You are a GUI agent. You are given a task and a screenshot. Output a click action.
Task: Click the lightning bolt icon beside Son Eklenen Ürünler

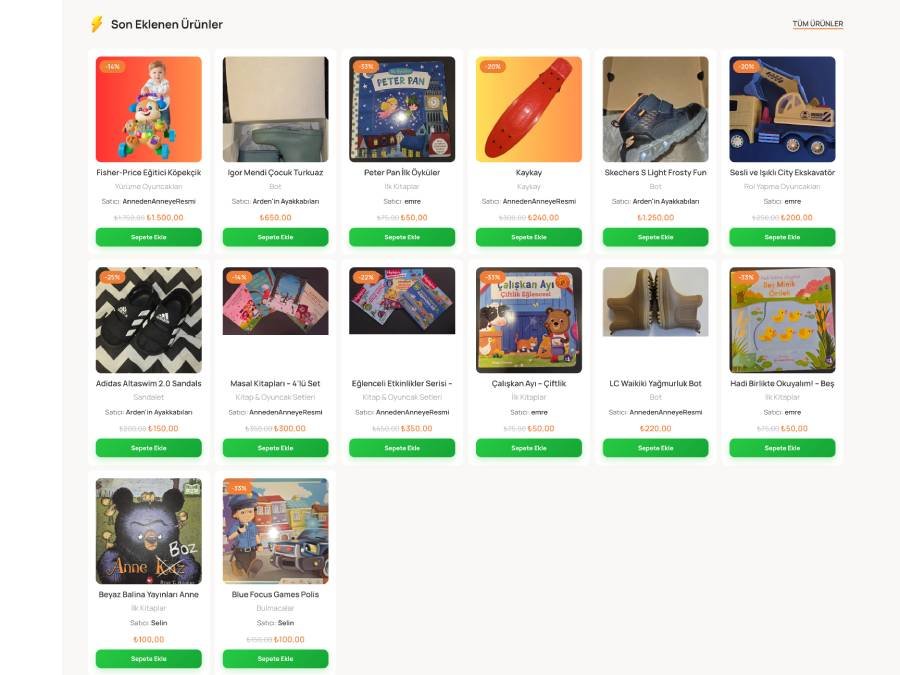coord(96,24)
